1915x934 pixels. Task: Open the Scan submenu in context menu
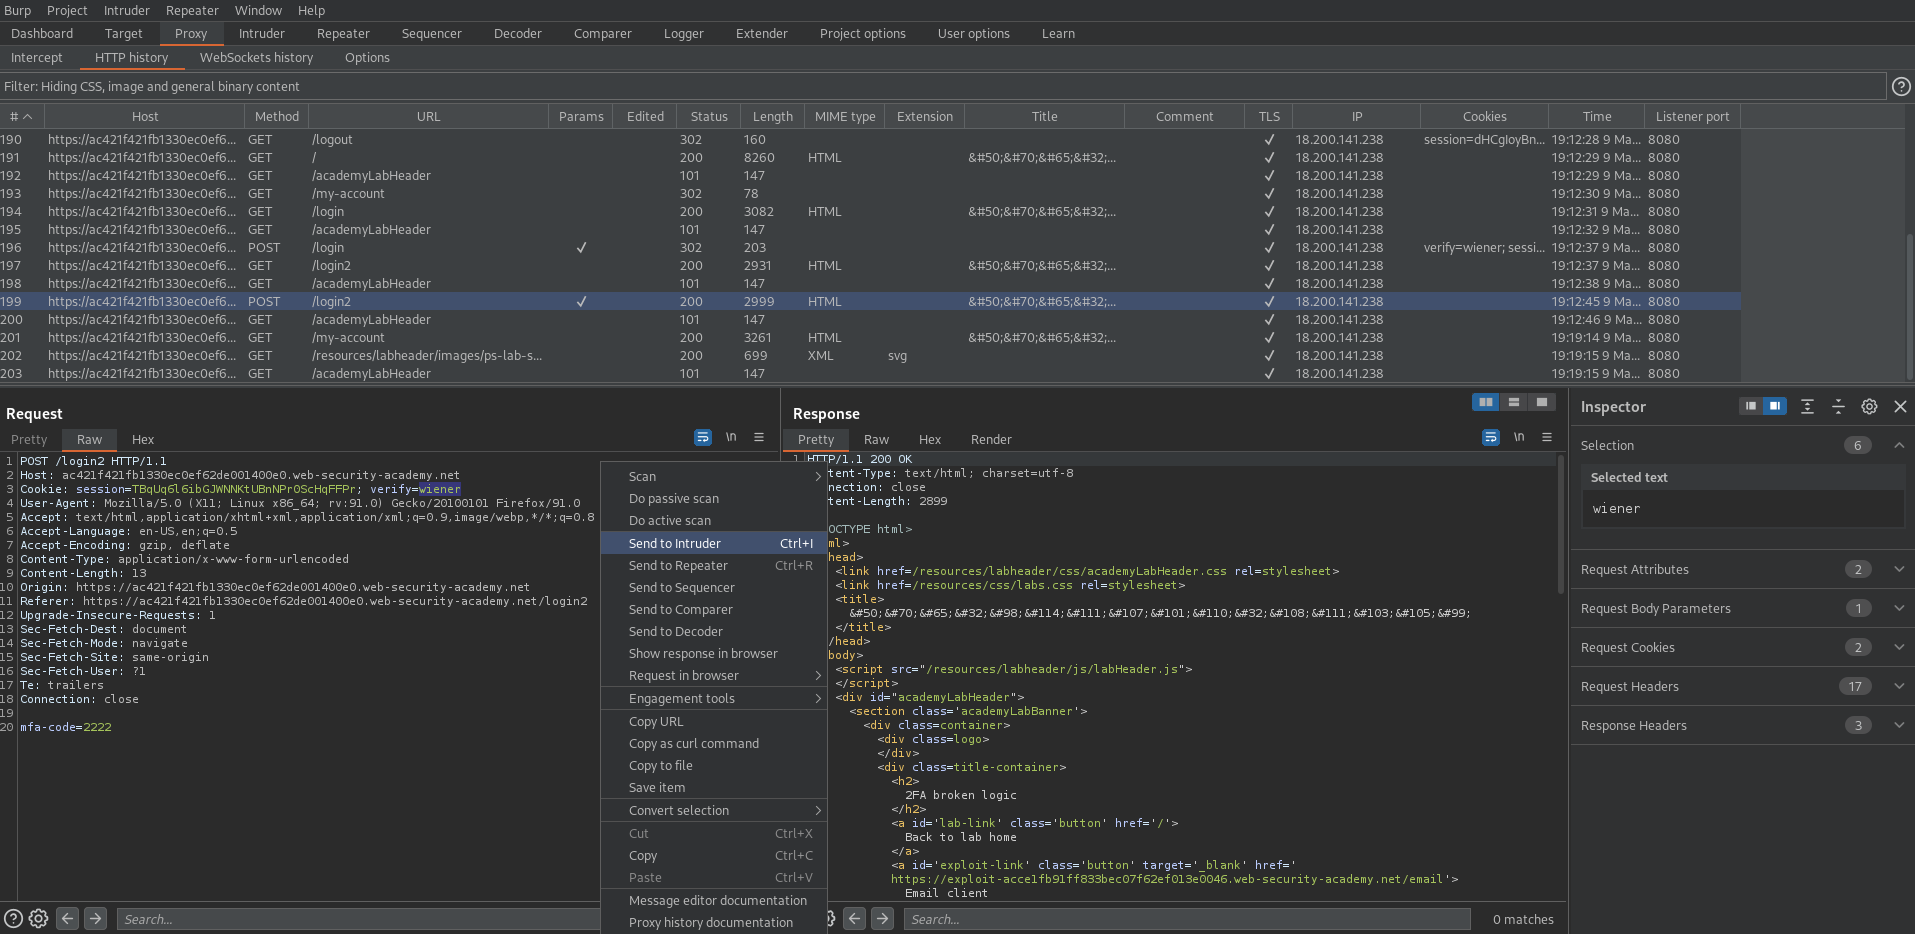[714, 476]
